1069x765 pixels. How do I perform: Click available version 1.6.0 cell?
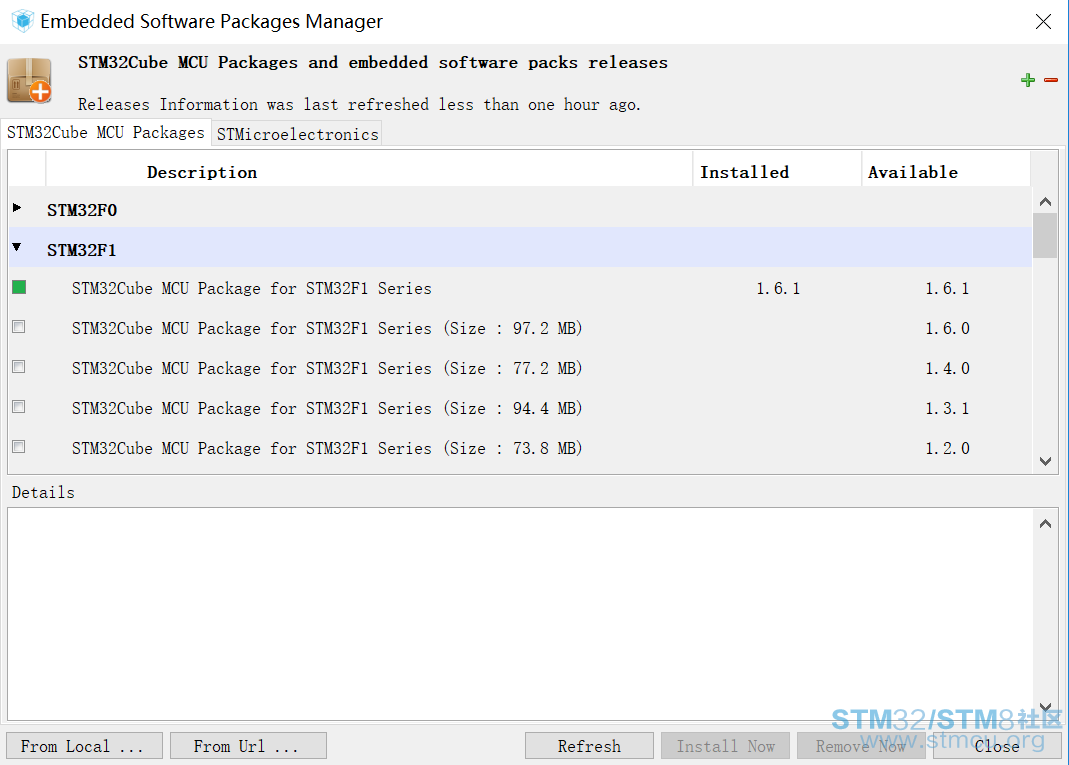[x=947, y=328]
